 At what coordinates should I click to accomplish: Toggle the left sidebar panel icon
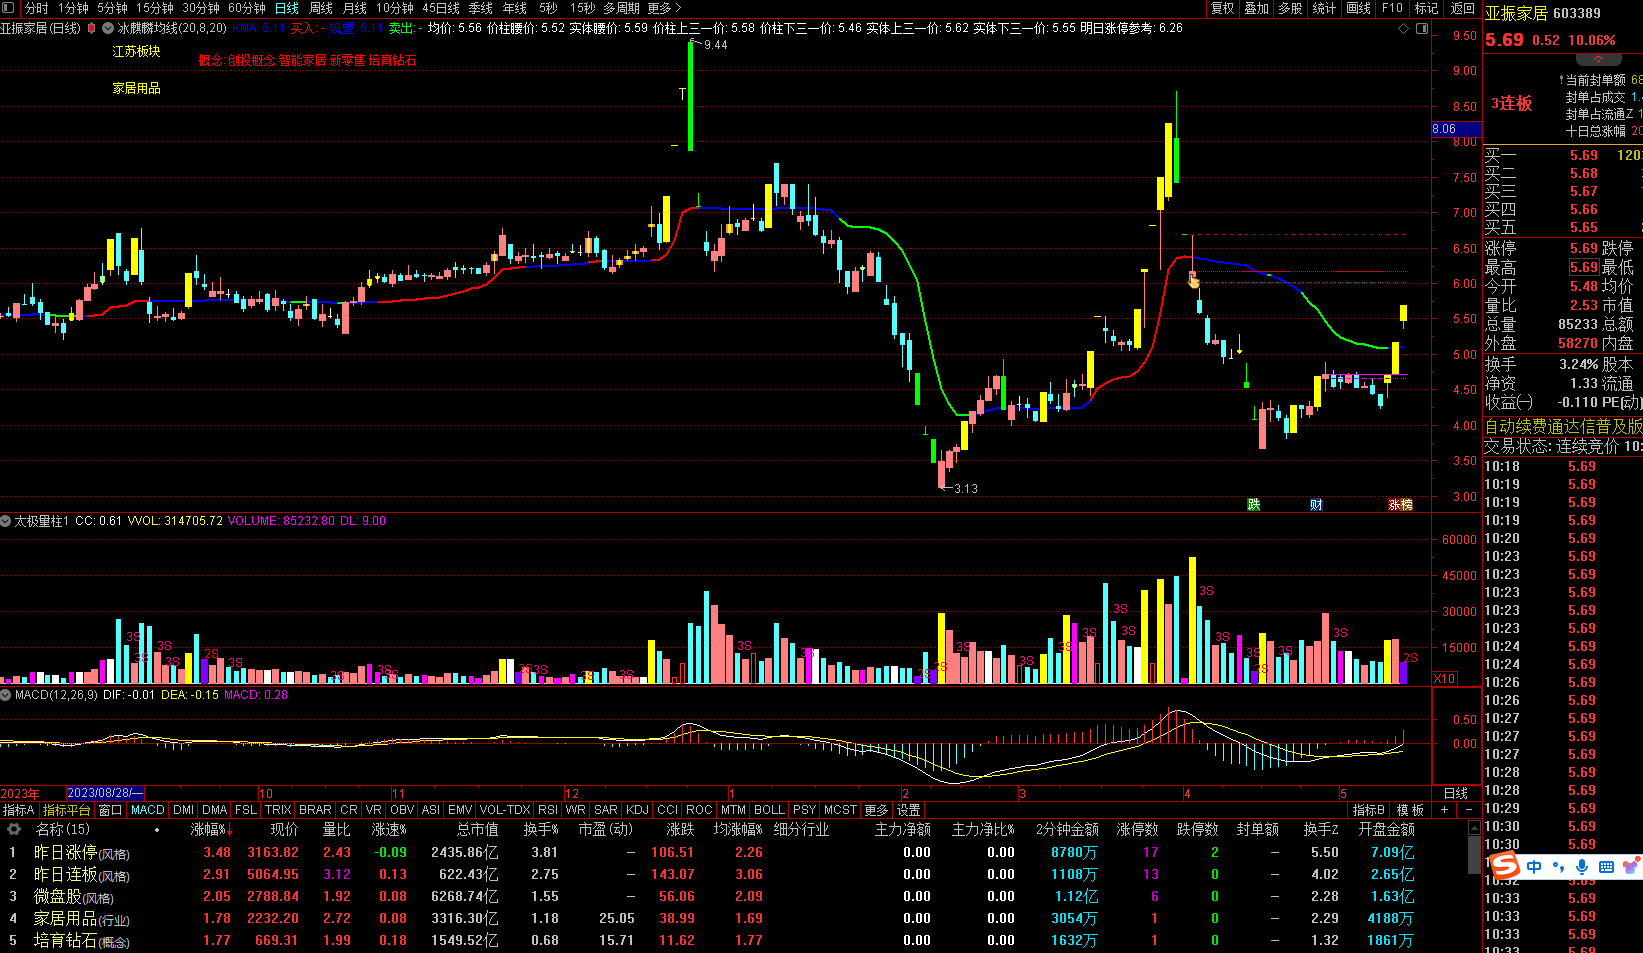[x=8, y=8]
